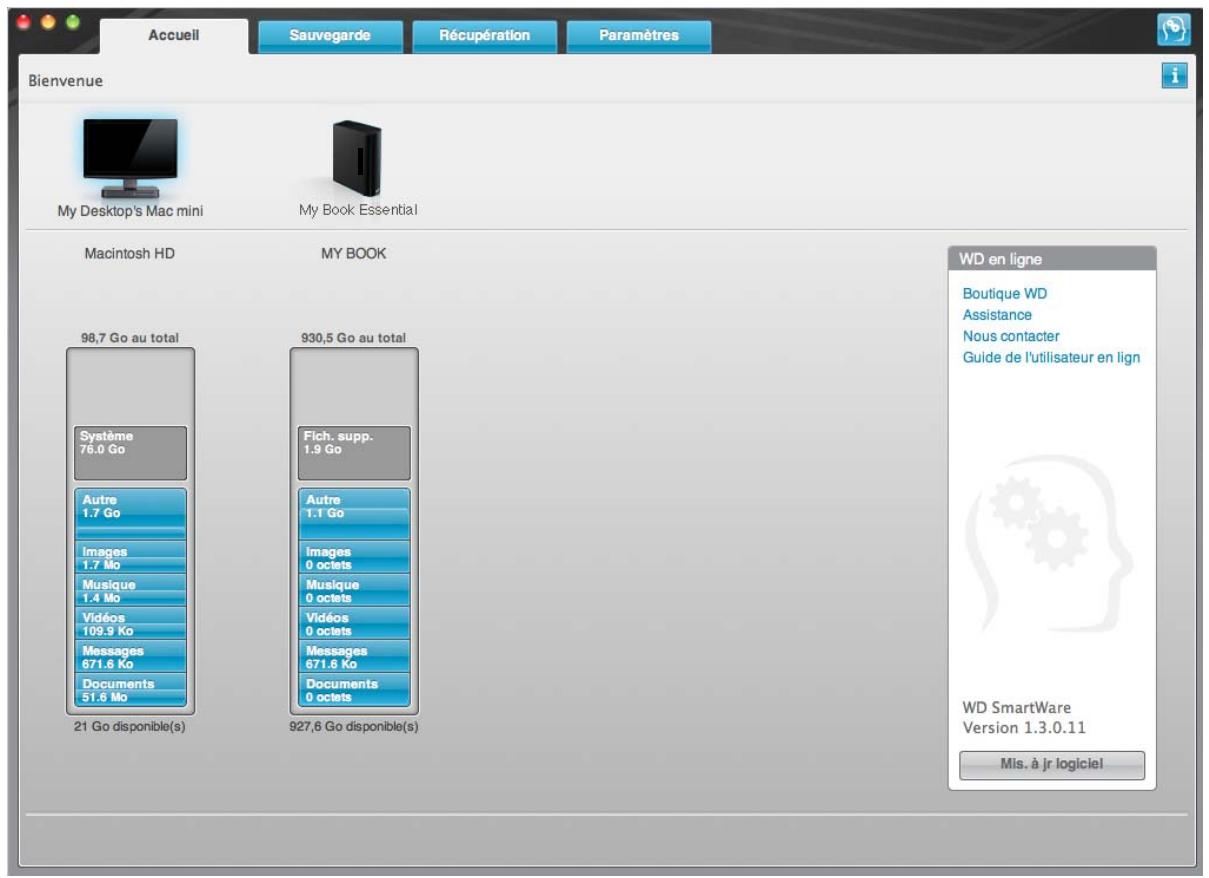Click the Mis. à jr logiciel button
The width and height of the screenshot is (1209, 878).
tap(1052, 765)
